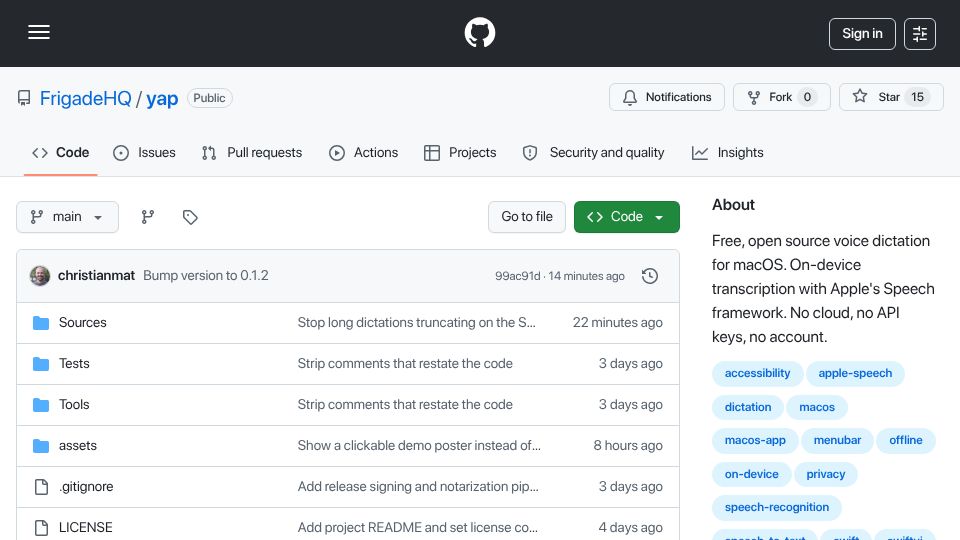Viewport: 960px width, 540px height.
Task: Click the LICENSE file icon
Action: coord(41,528)
